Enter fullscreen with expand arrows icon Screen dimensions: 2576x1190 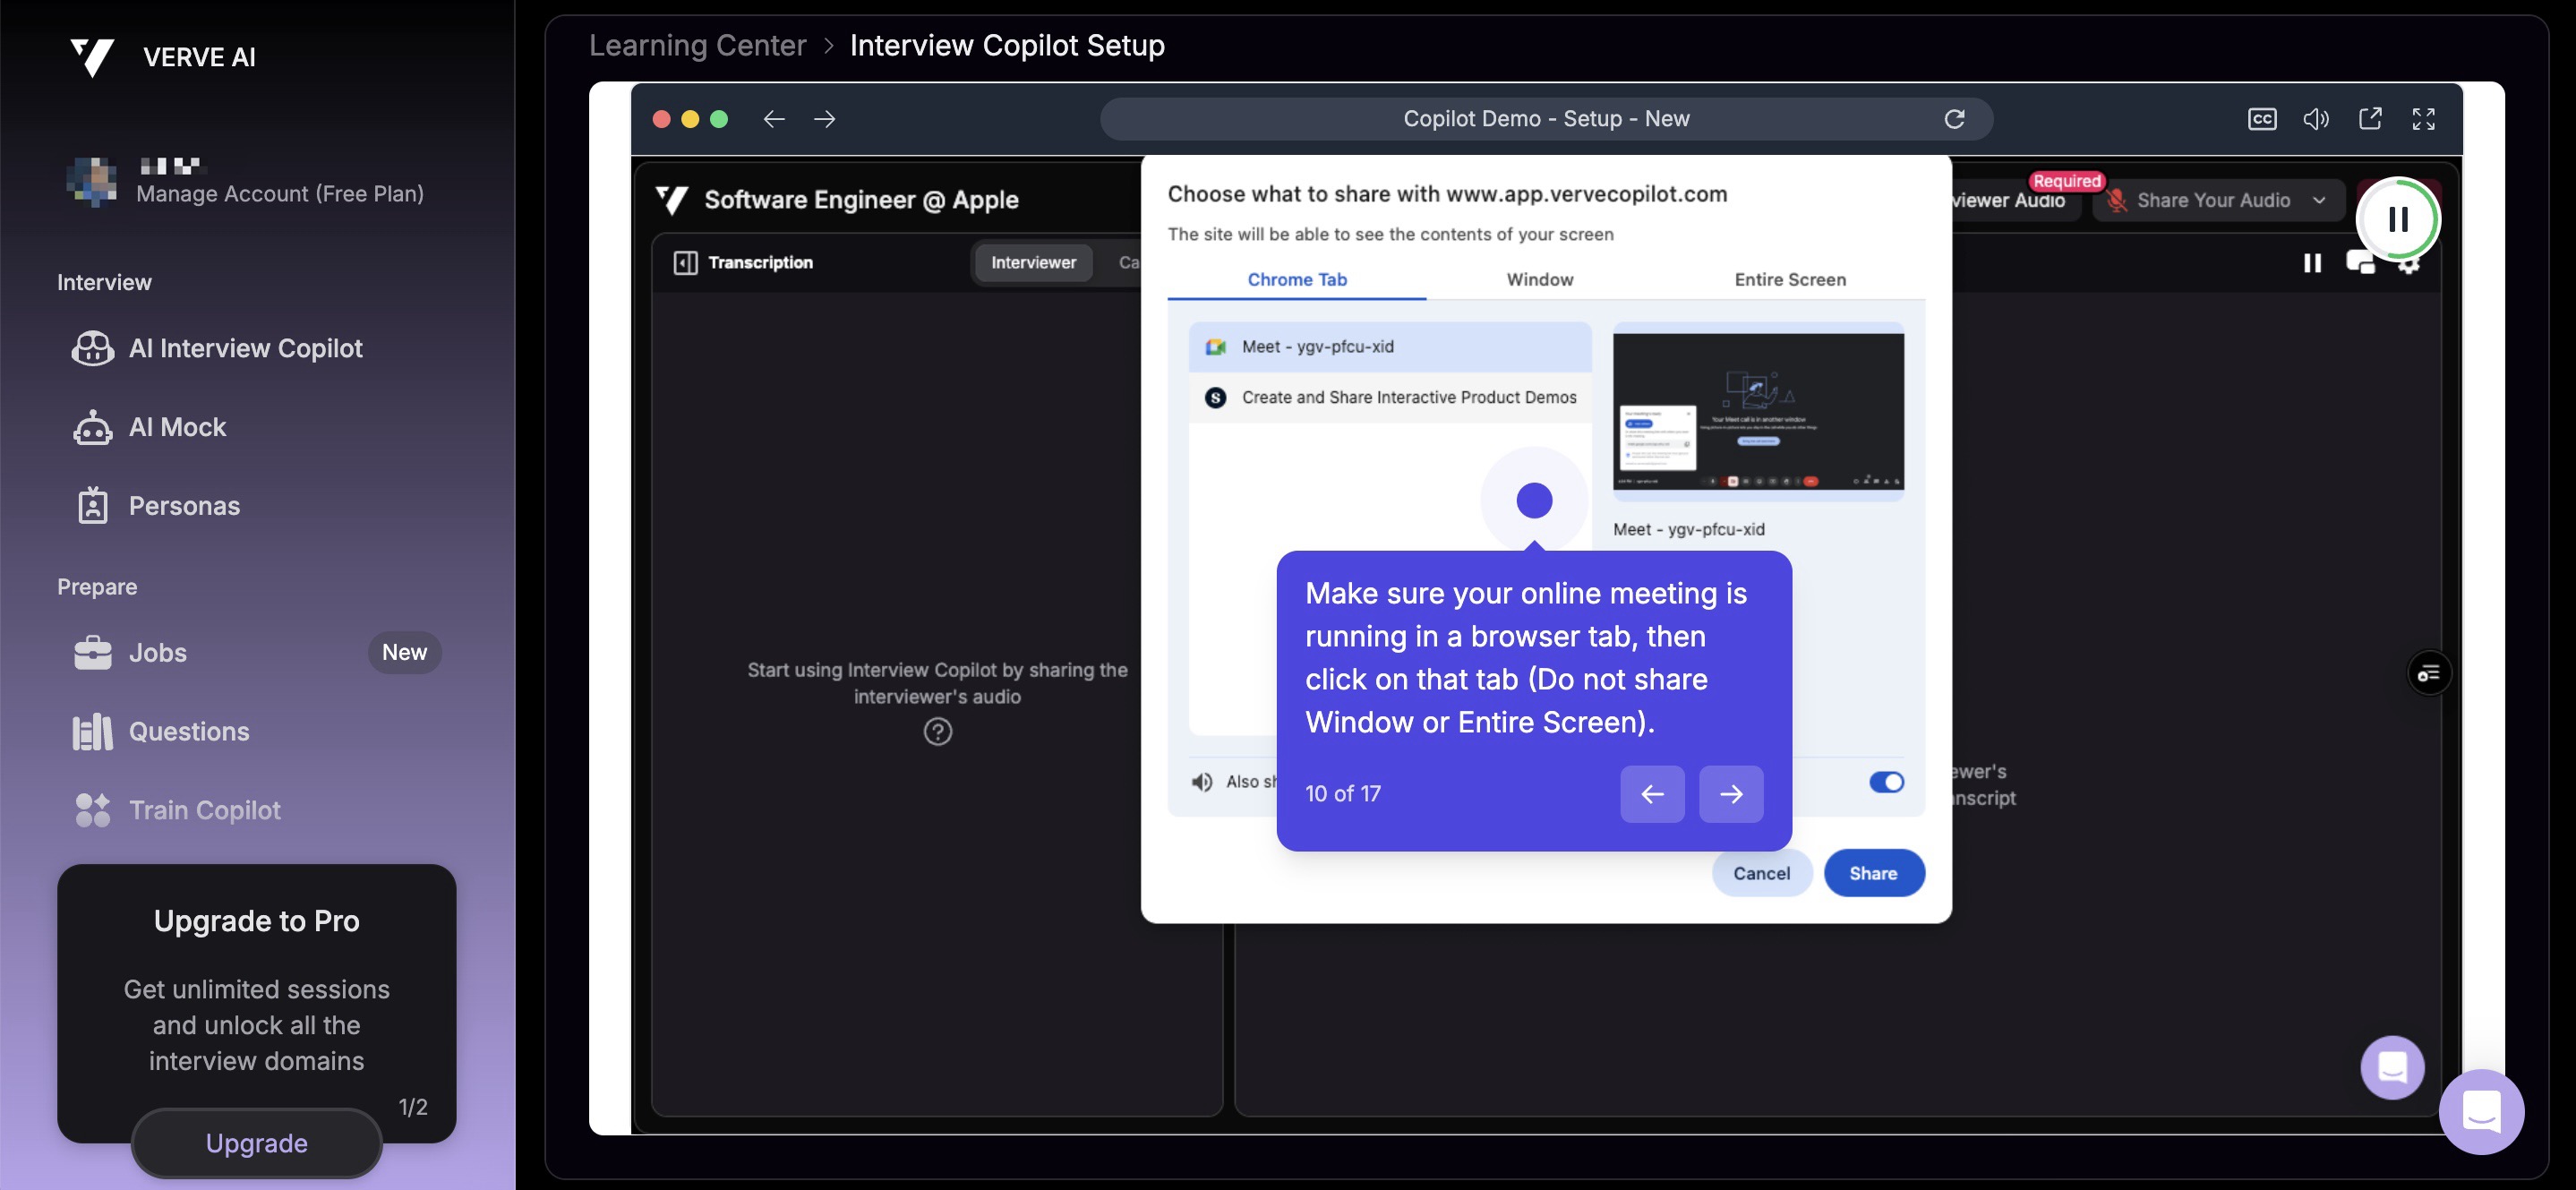[2423, 119]
